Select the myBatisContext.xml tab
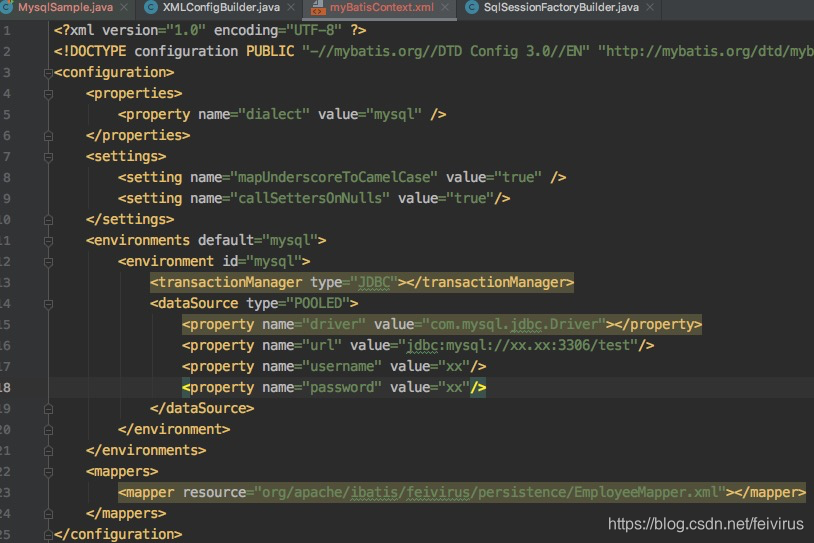The image size is (814, 543). click(x=382, y=7)
